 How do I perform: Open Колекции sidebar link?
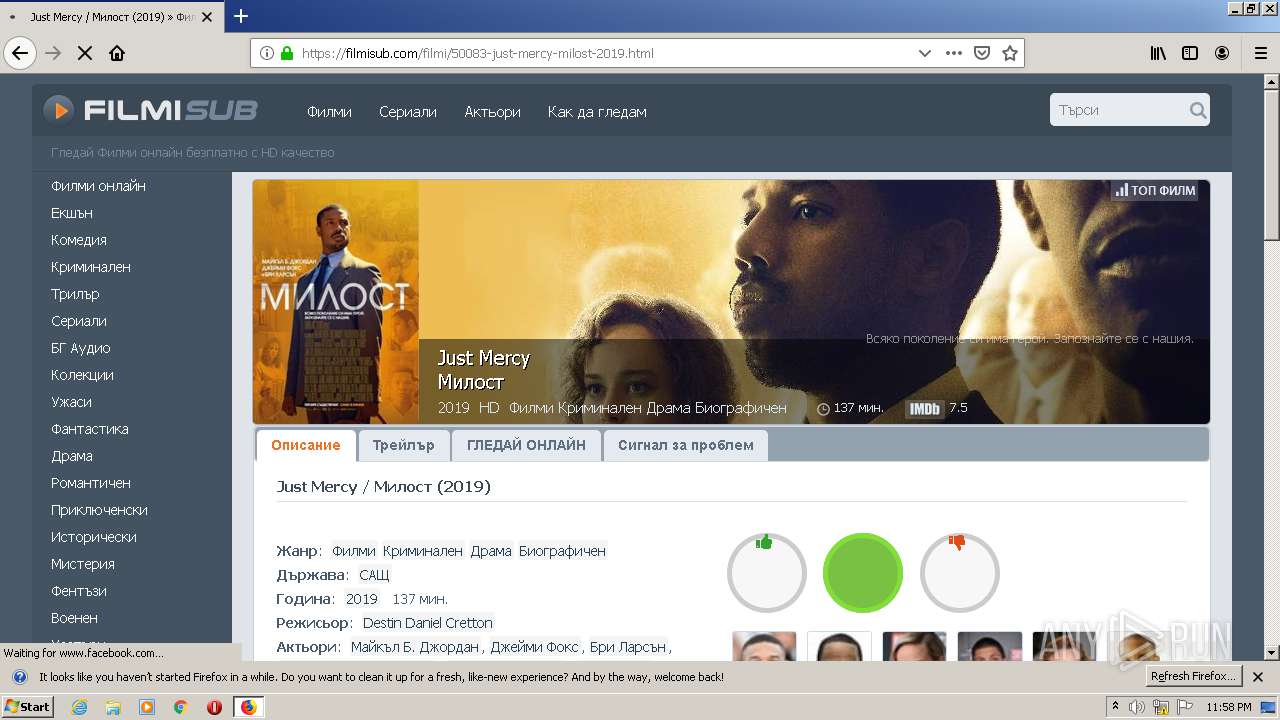(x=82, y=375)
